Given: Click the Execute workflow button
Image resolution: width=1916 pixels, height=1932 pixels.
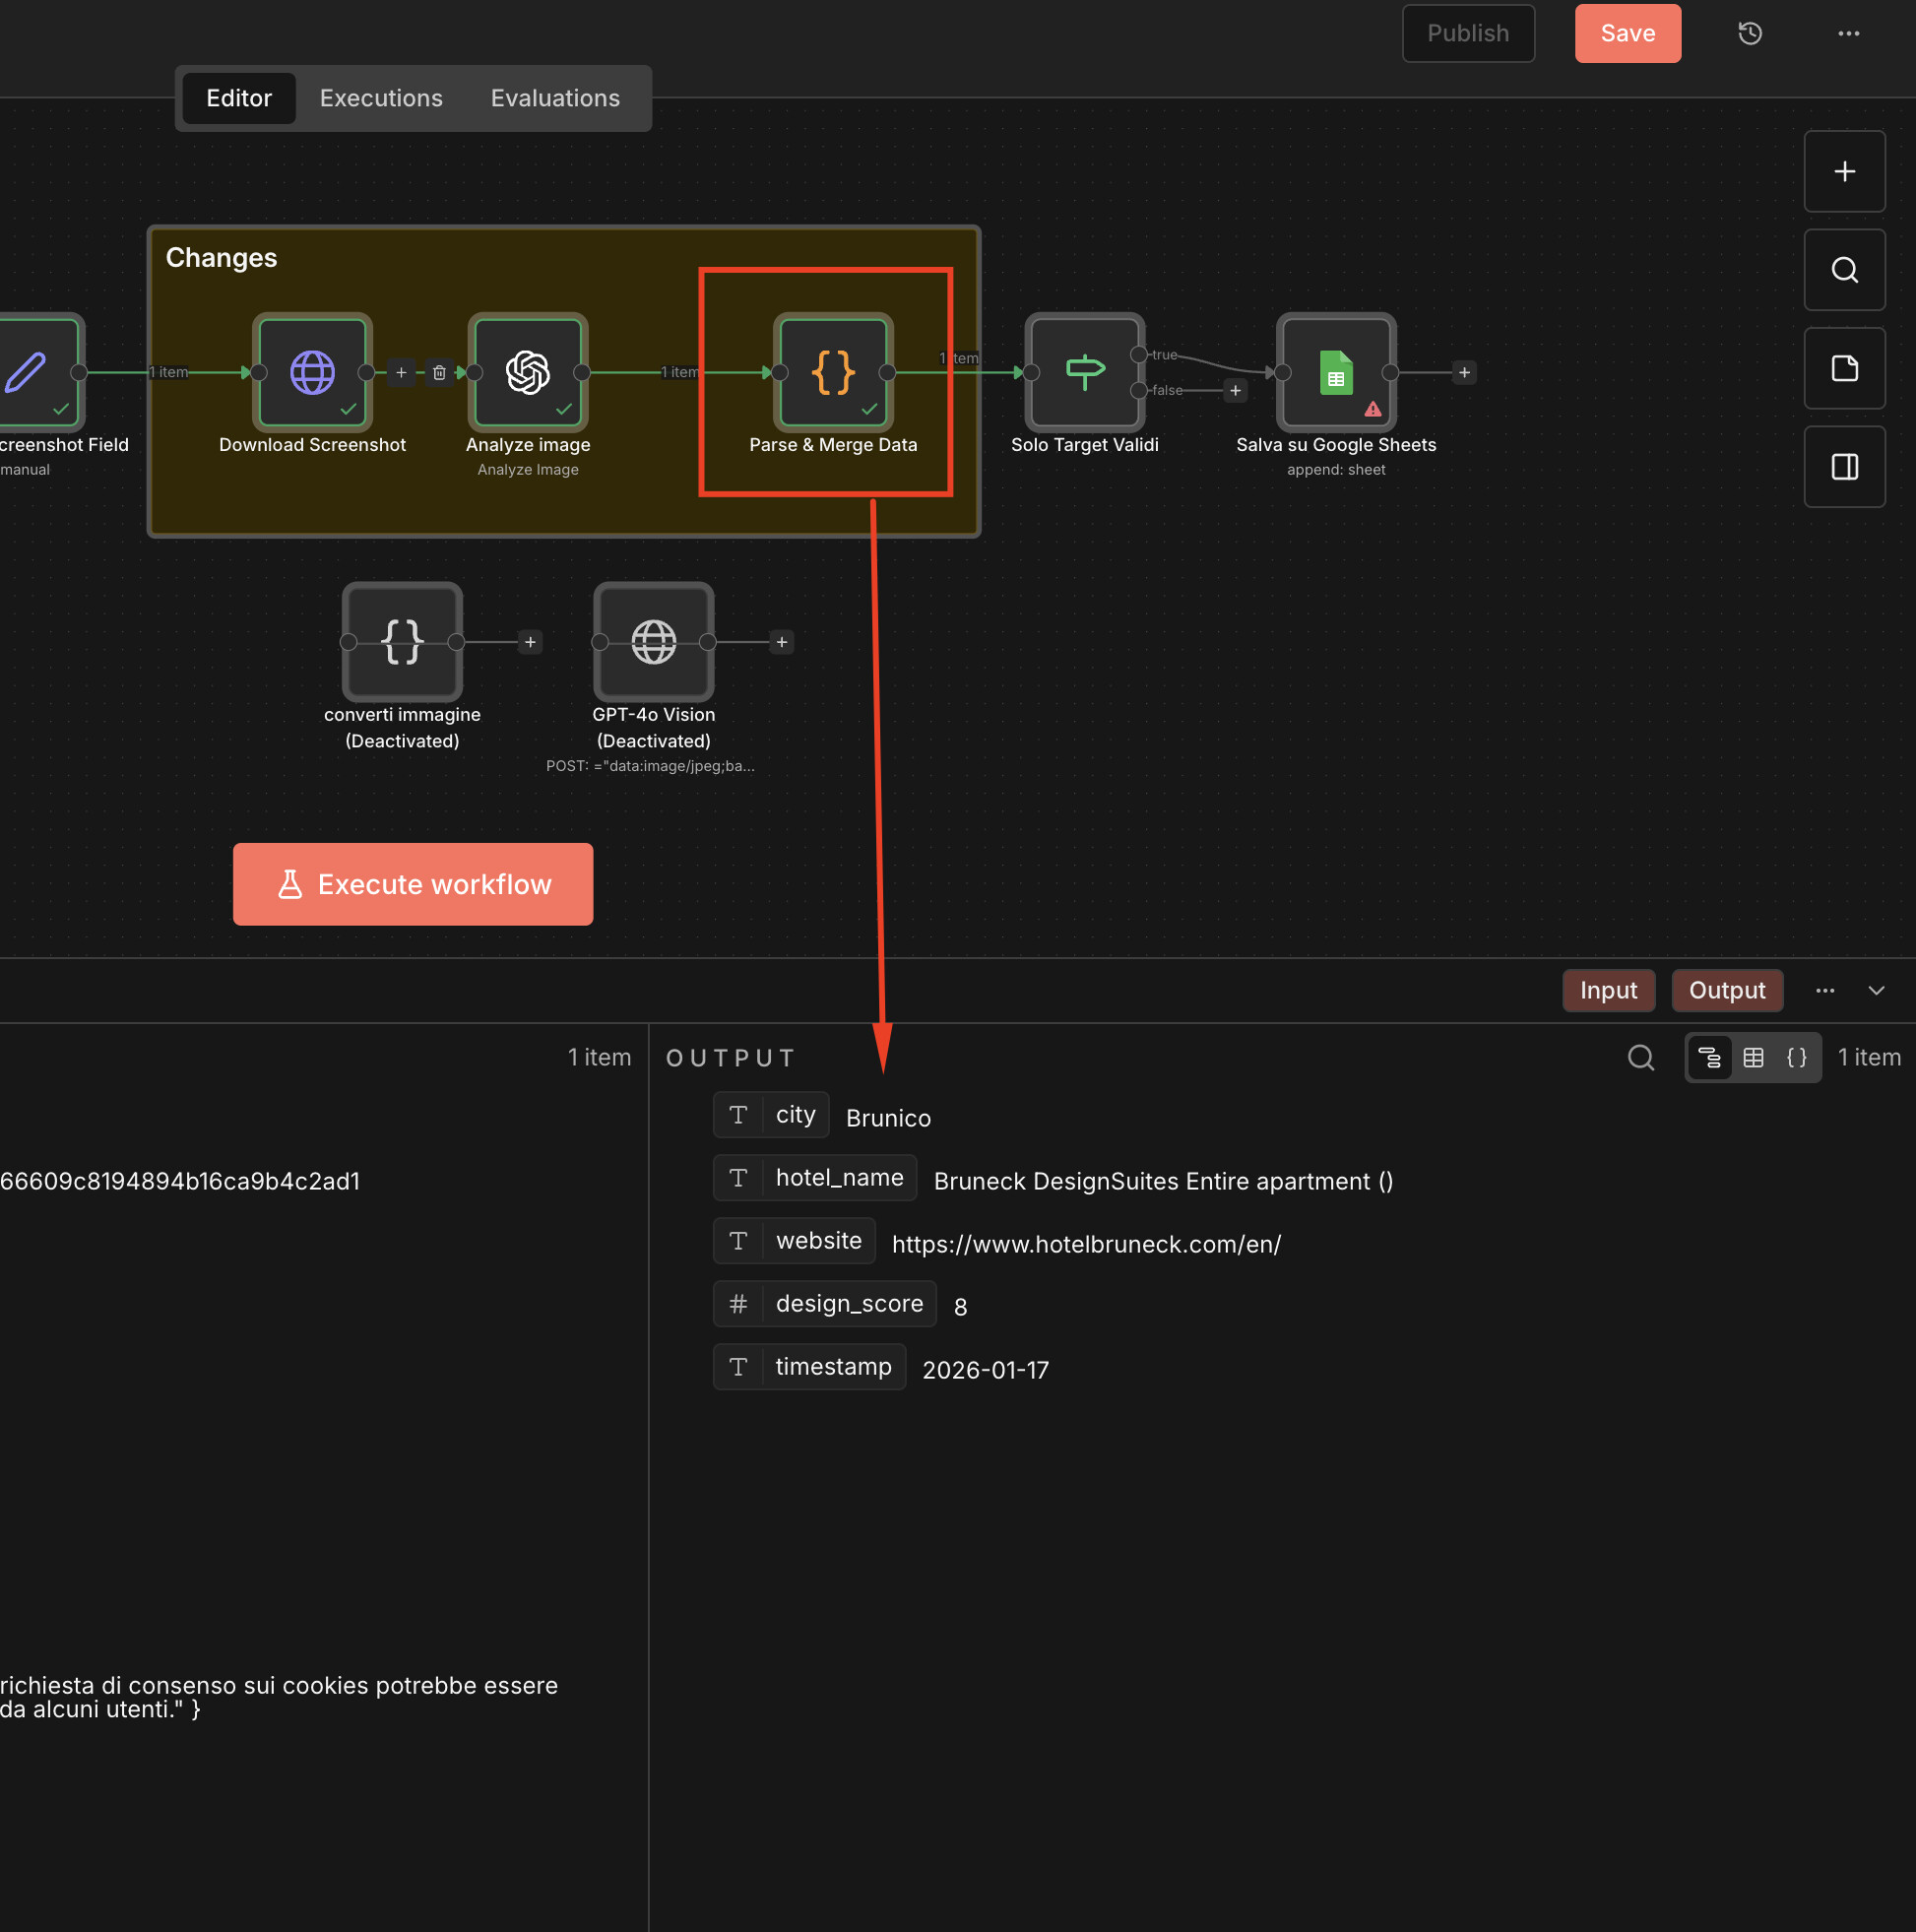Looking at the screenshot, I should point(413,884).
